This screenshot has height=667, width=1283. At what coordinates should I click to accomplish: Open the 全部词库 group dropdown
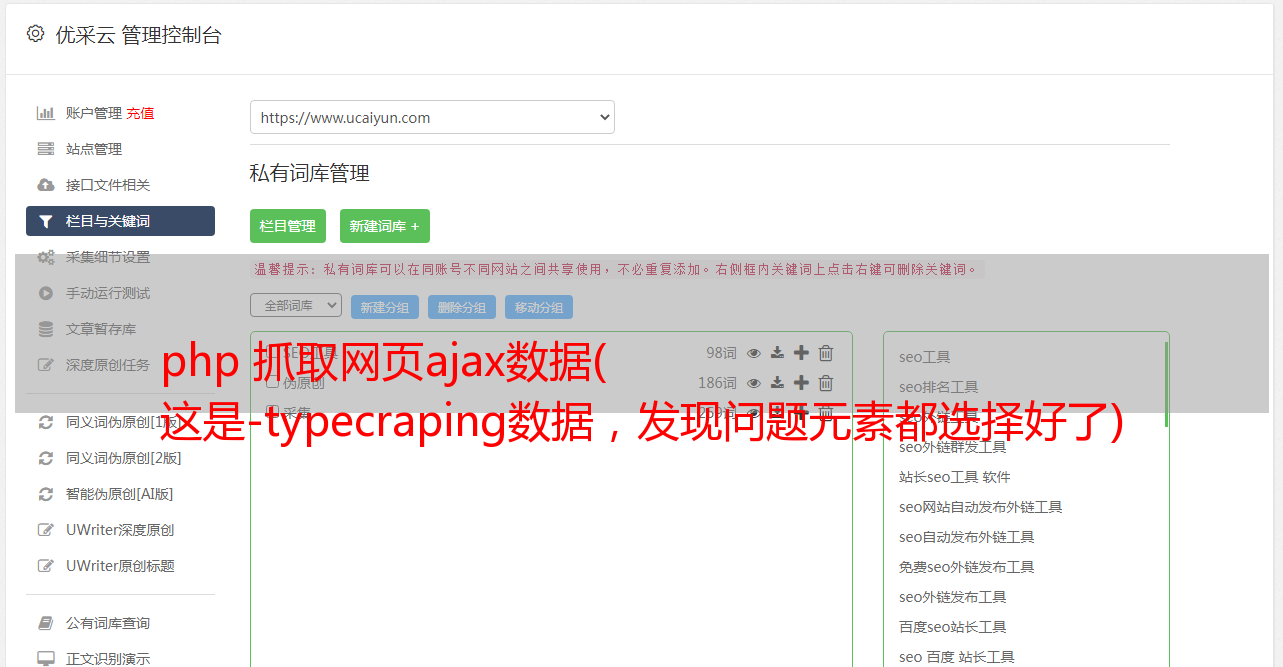[296, 305]
